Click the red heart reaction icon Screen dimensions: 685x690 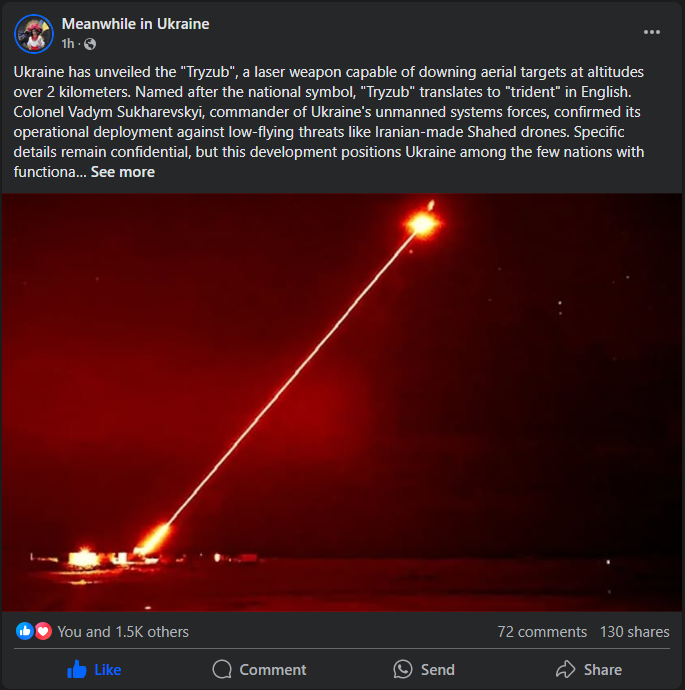(43, 631)
